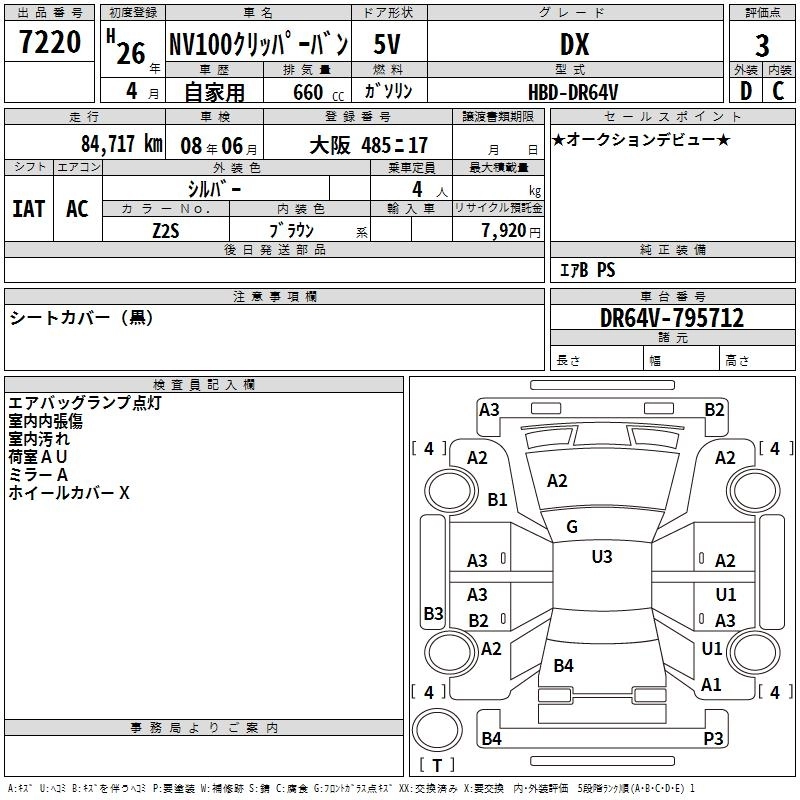Select the model code HBD-DR64V
Screen dimensions: 800x800
click(x=576, y=90)
